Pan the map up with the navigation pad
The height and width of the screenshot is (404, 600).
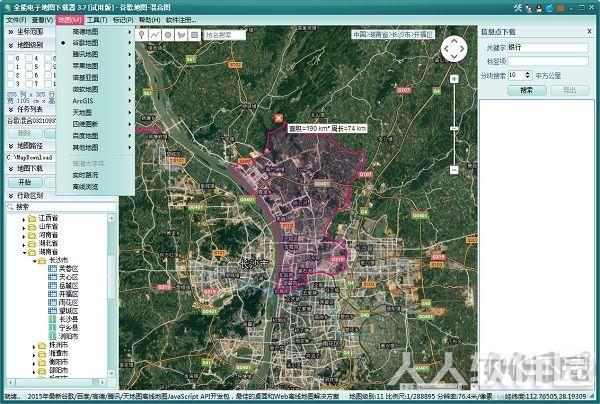point(454,40)
